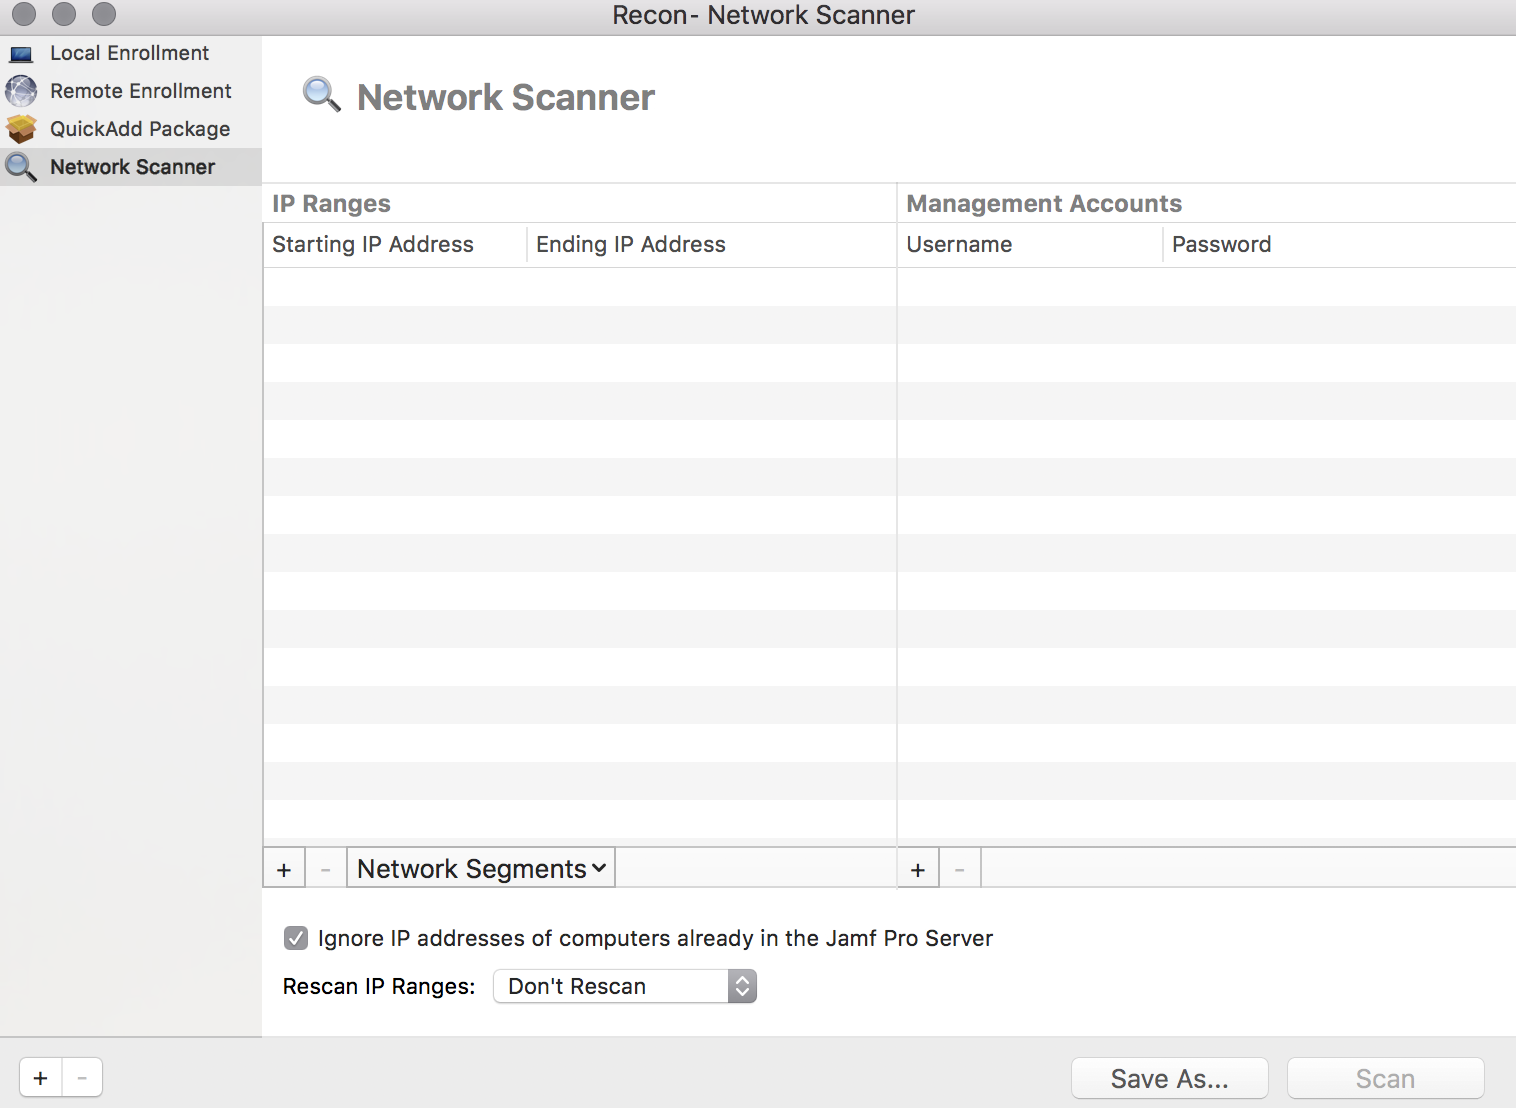Open the Network Segments dropdown

(x=481, y=869)
